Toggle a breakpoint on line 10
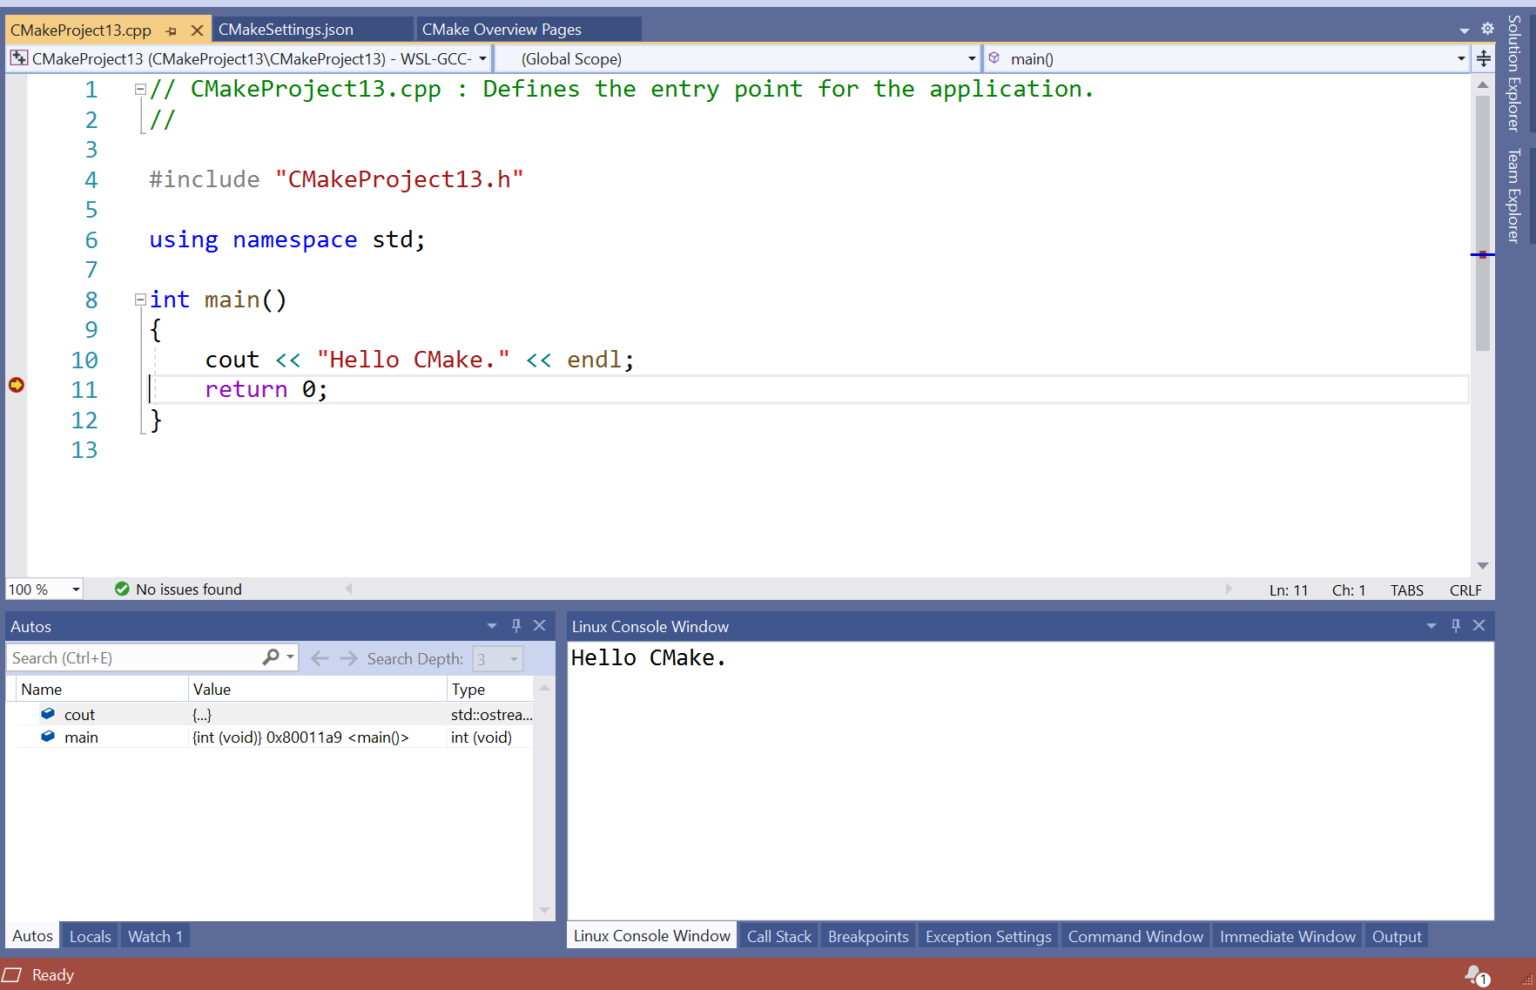Viewport: 1536px width, 990px height. point(16,359)
